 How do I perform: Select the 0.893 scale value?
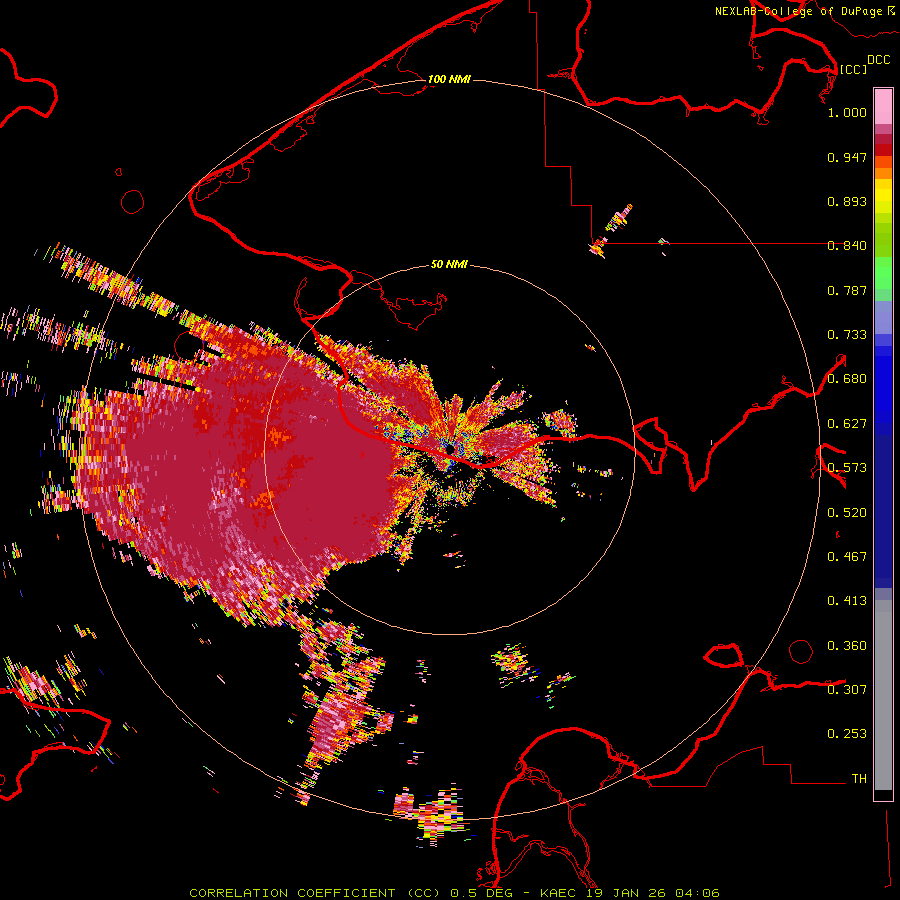[847, 201]
